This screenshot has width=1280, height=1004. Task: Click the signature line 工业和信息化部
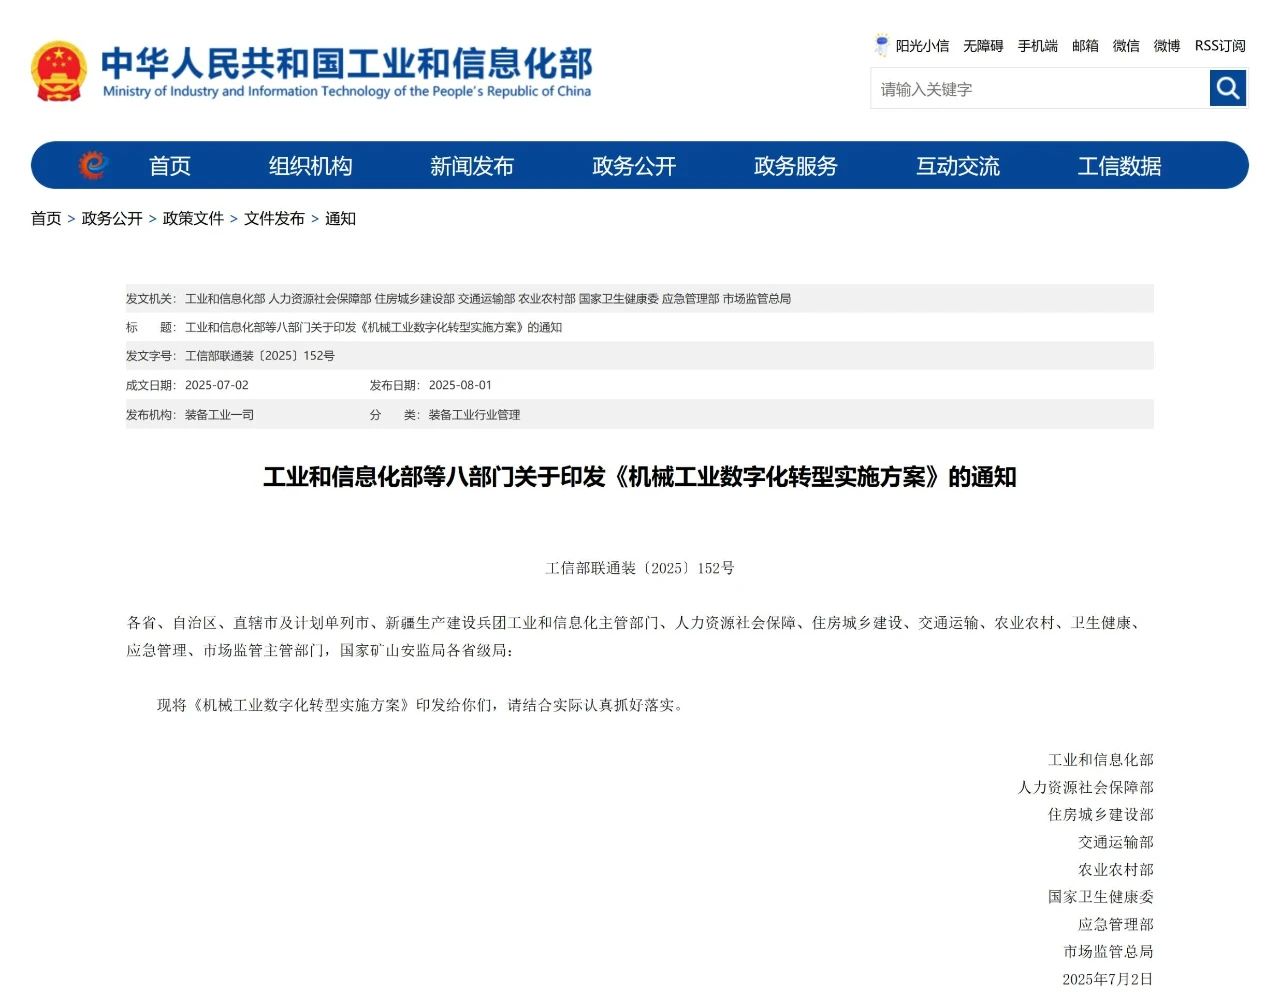1101,760
